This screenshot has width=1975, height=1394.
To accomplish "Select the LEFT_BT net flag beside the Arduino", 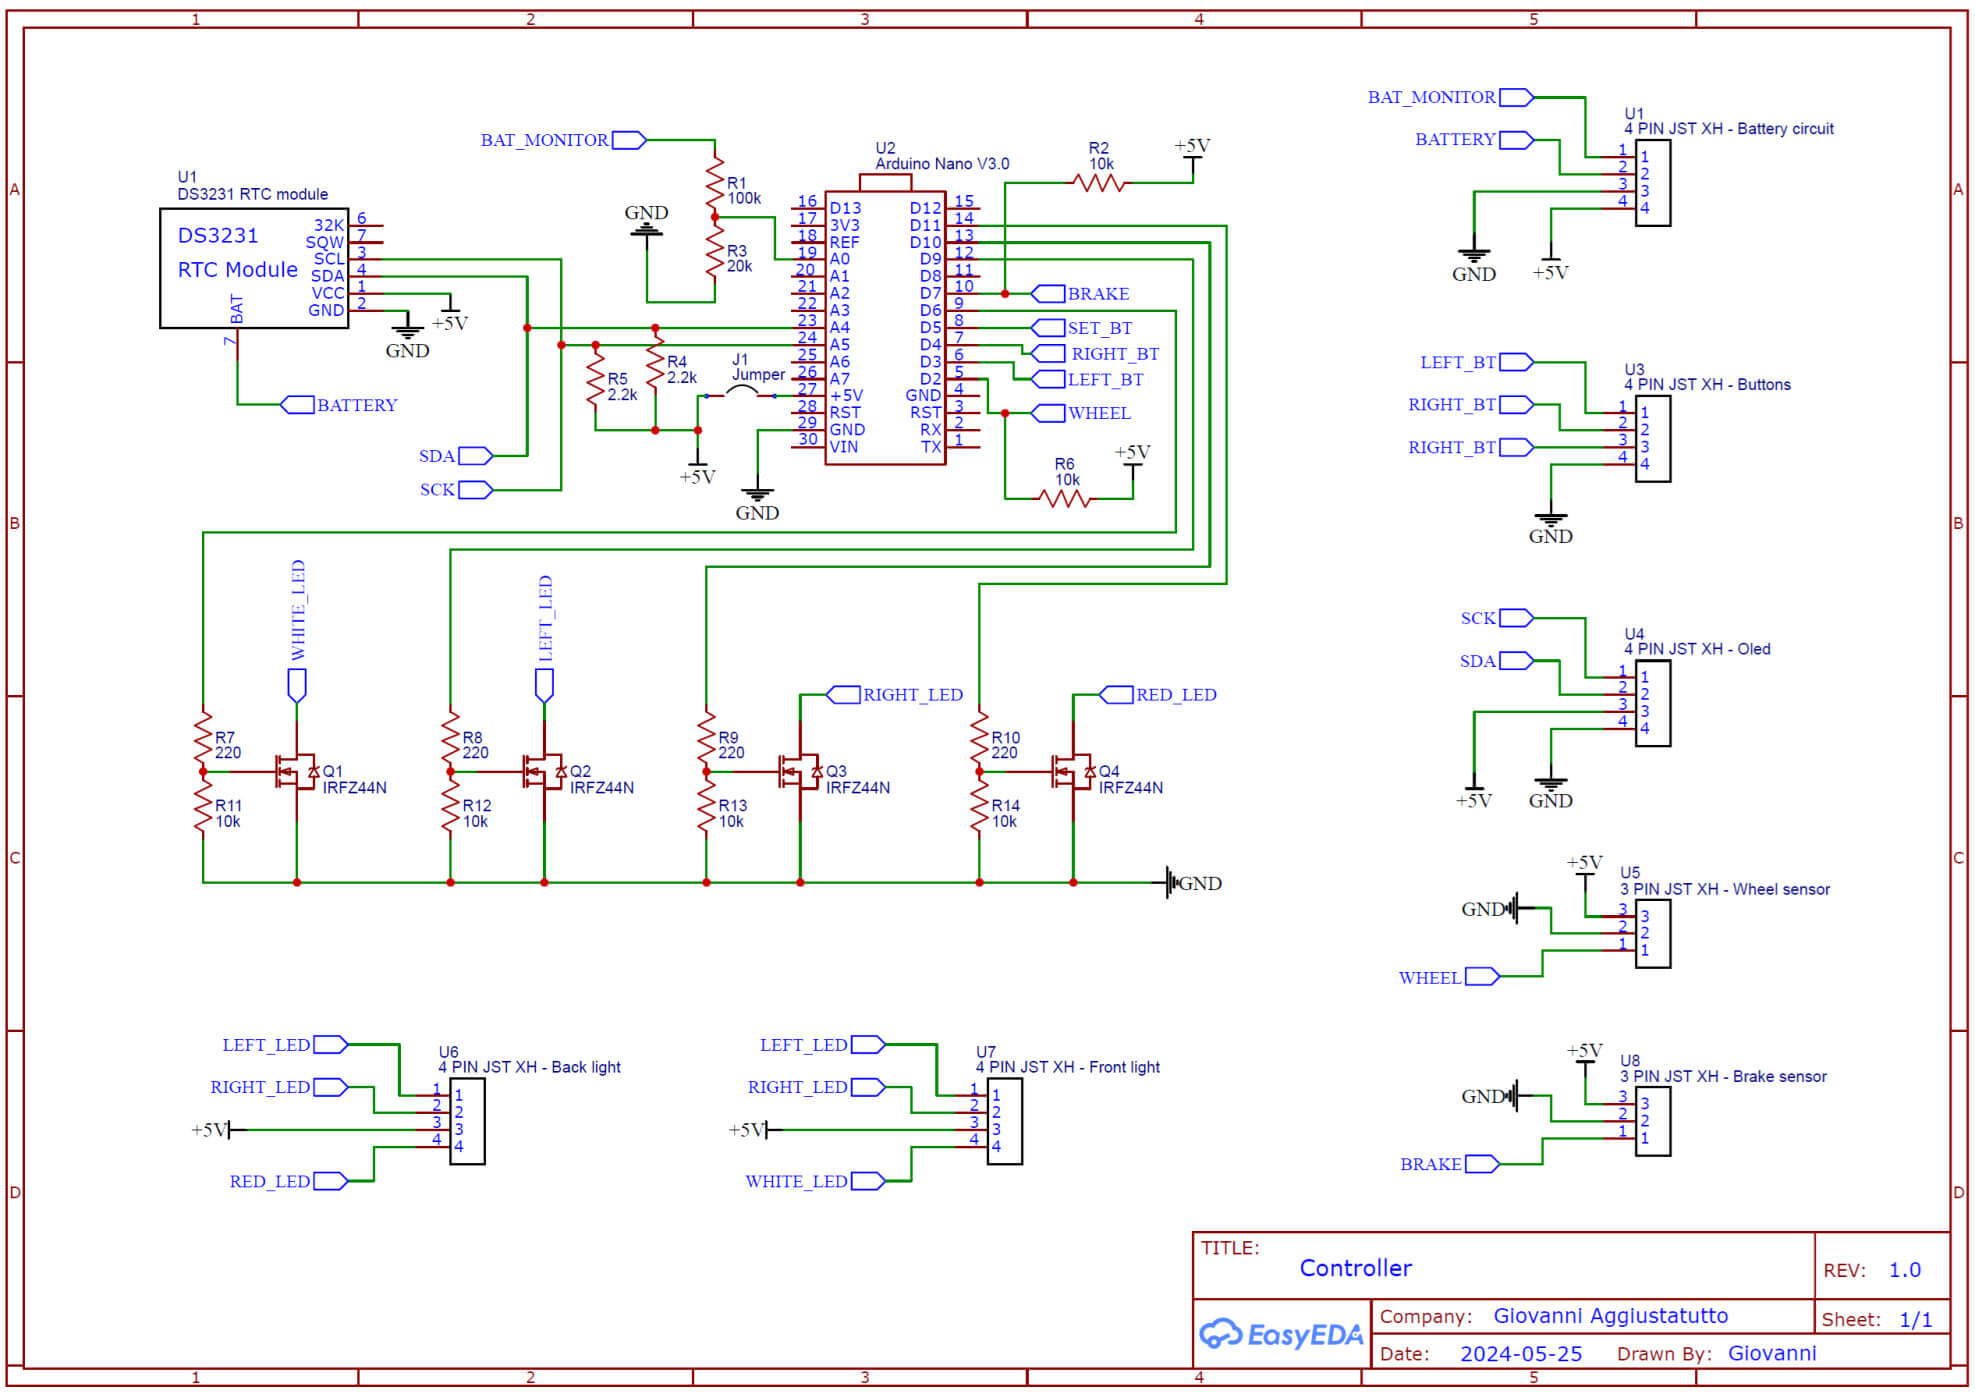I will coord(1087,379).
